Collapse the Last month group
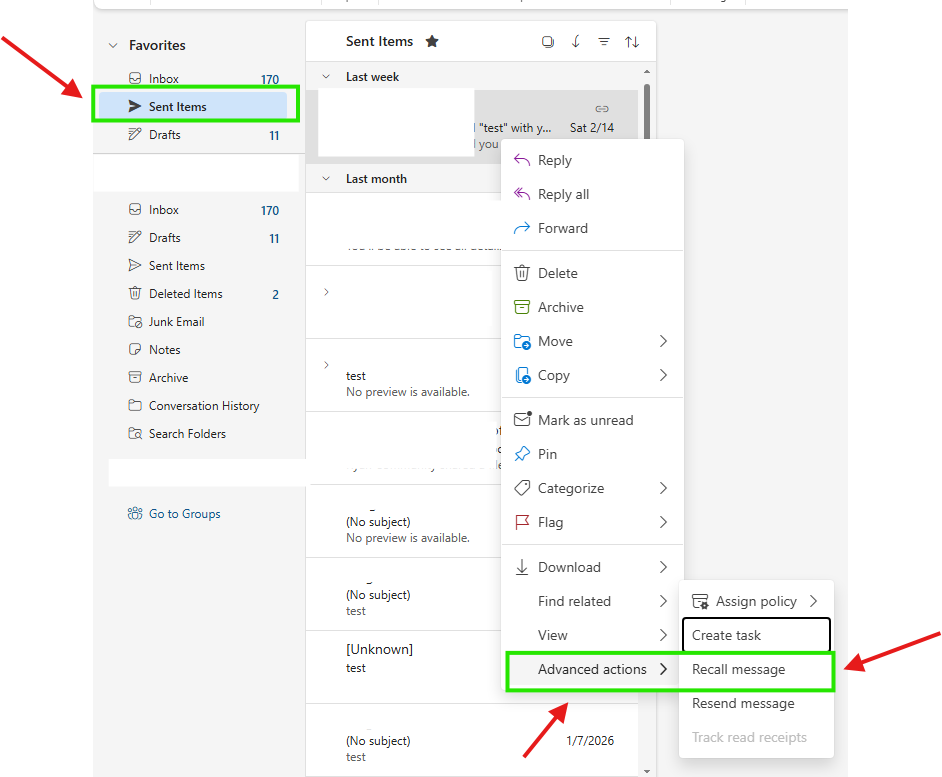Screen dimensions: 942x777 tap(326, 179)
